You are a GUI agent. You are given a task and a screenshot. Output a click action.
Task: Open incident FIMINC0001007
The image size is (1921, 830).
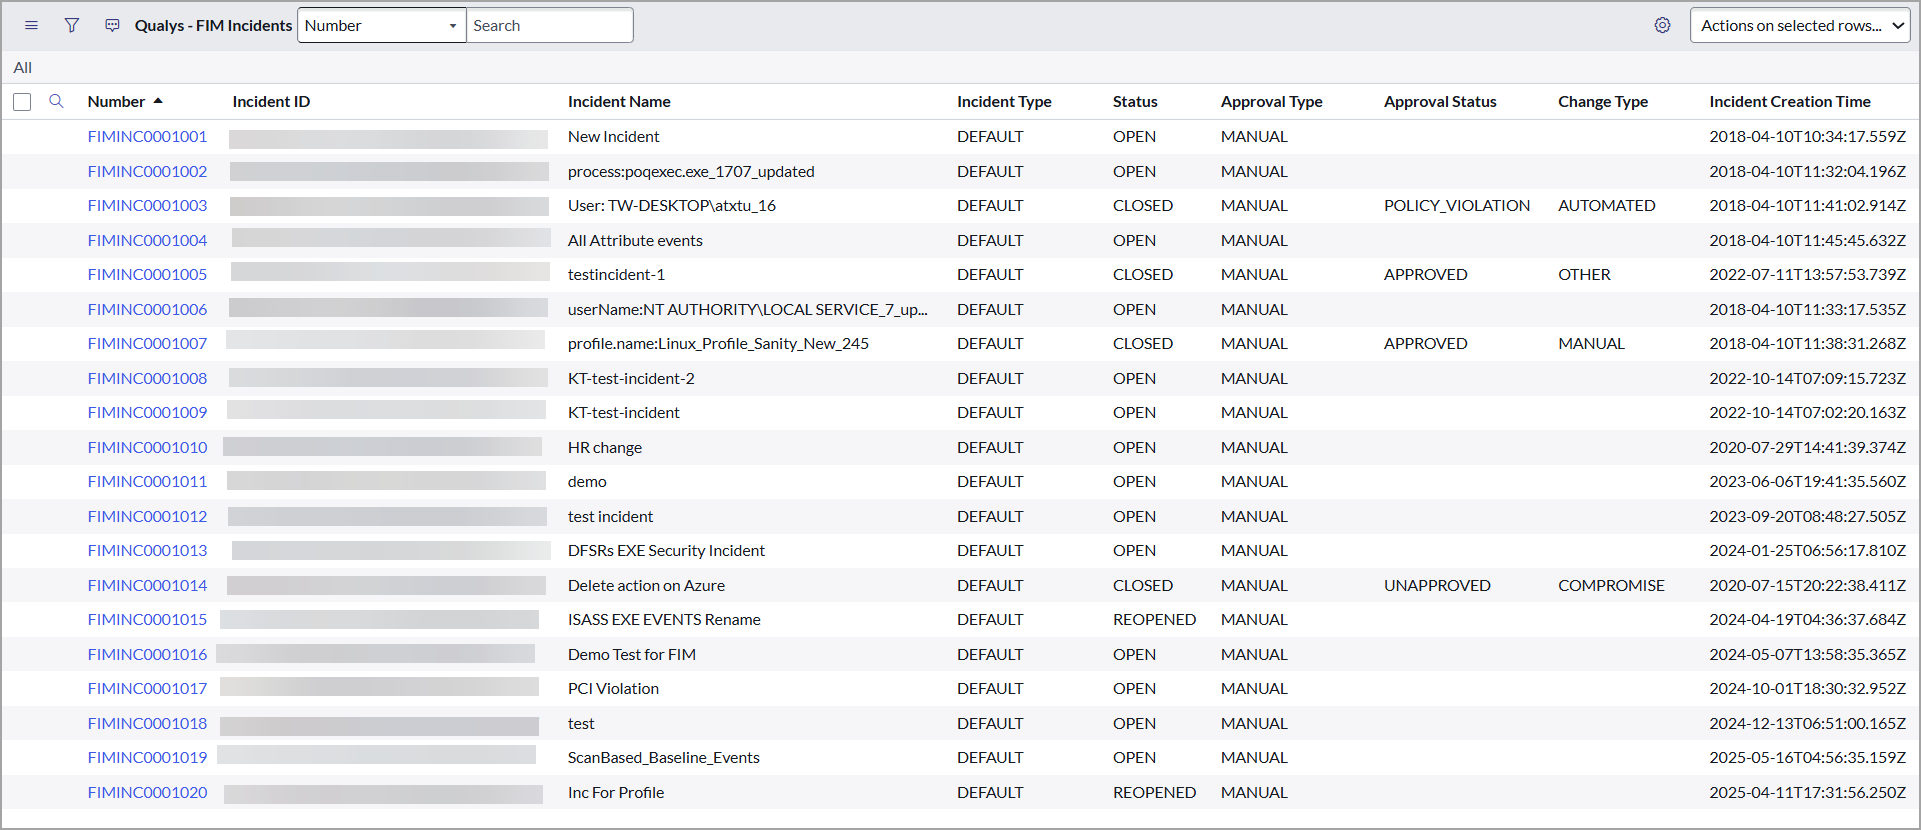coord(147,344)
